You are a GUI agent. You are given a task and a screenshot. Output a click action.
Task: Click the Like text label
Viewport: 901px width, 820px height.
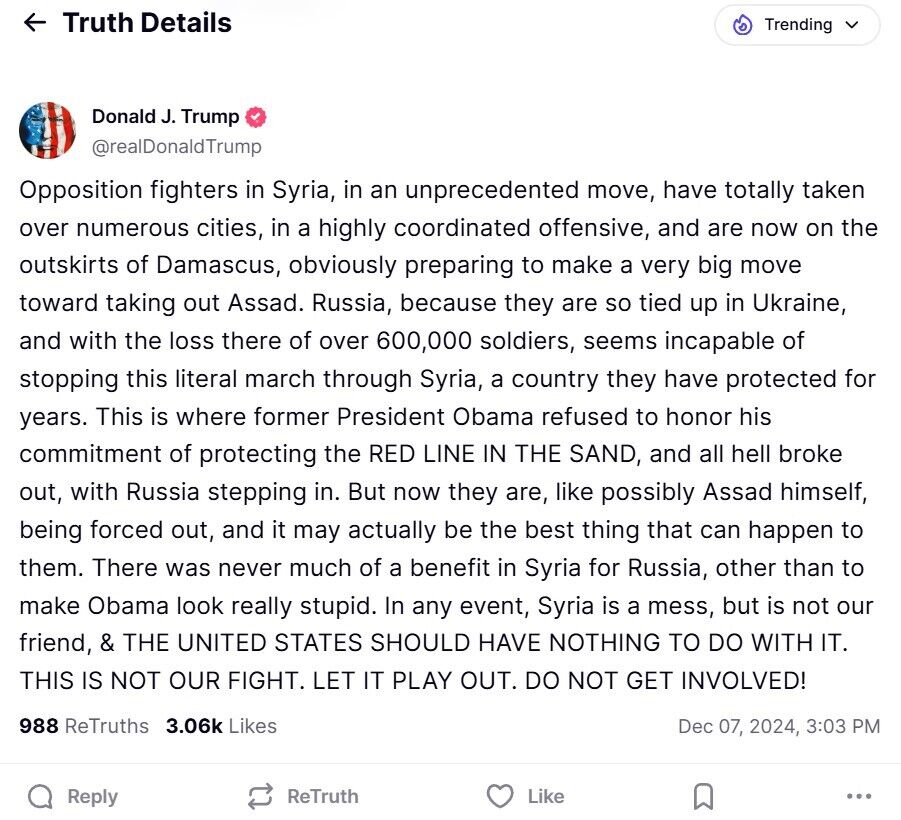[545, 796]
